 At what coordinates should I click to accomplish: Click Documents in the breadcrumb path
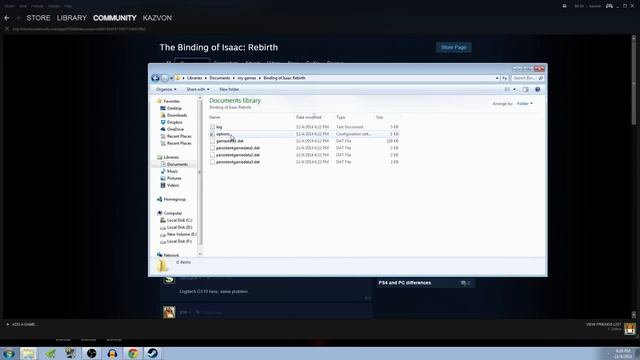coord(220,78)
